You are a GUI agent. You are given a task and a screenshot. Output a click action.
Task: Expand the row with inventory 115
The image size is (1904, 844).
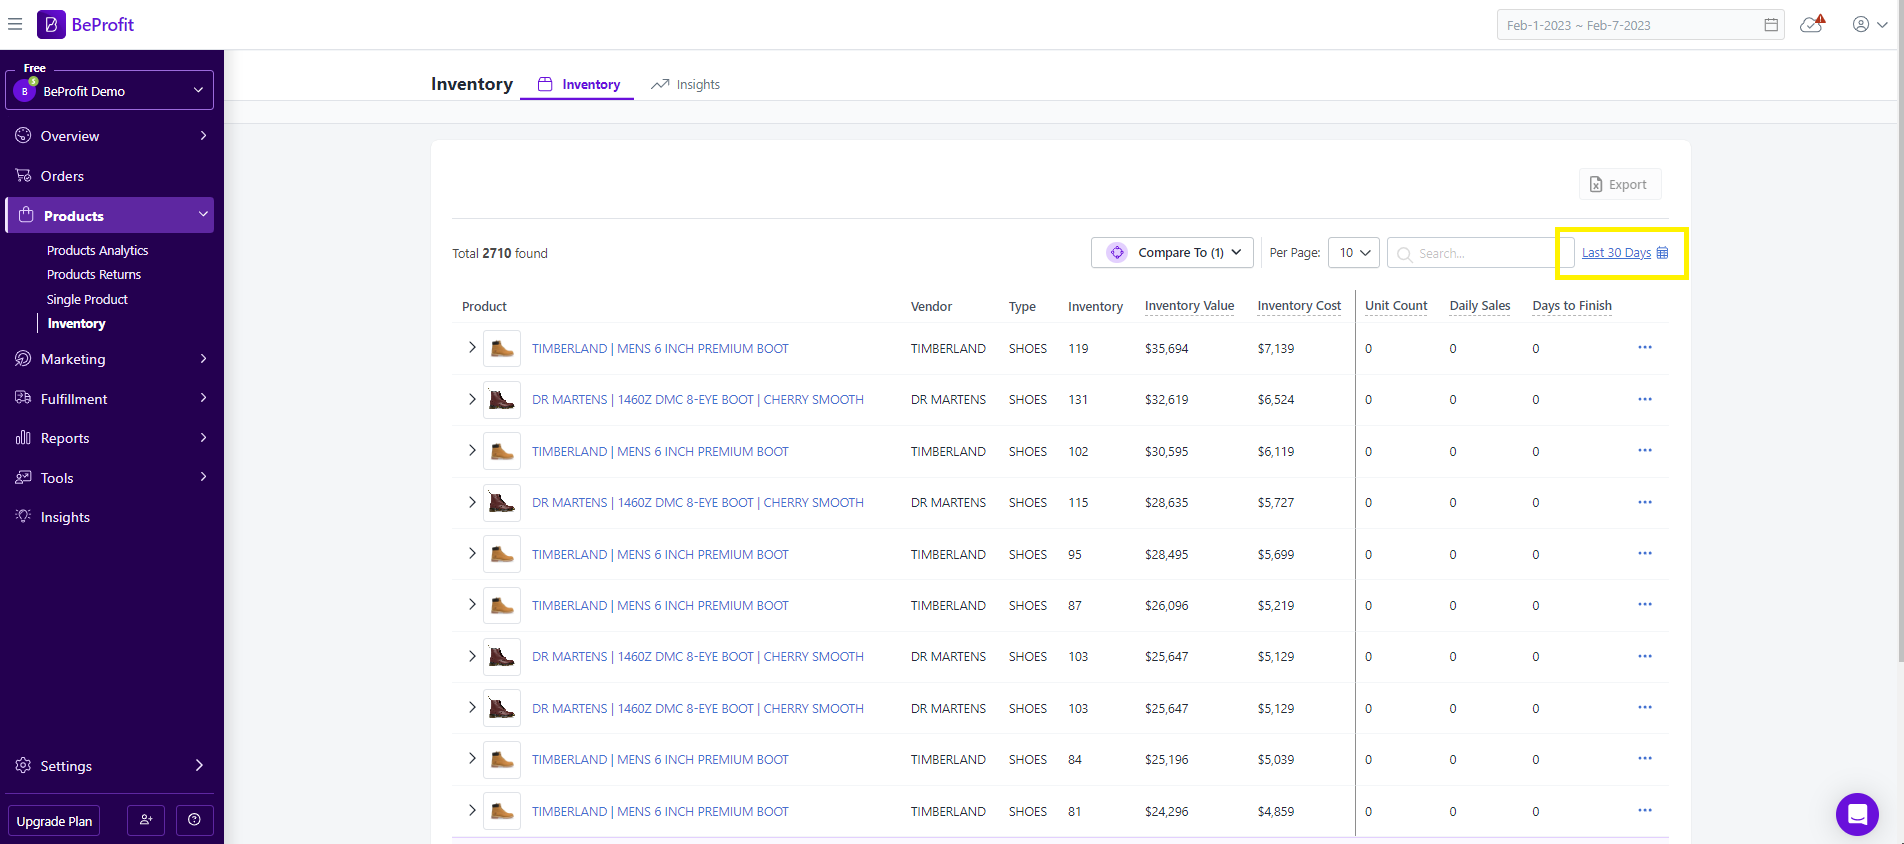[x=472, y=502]
